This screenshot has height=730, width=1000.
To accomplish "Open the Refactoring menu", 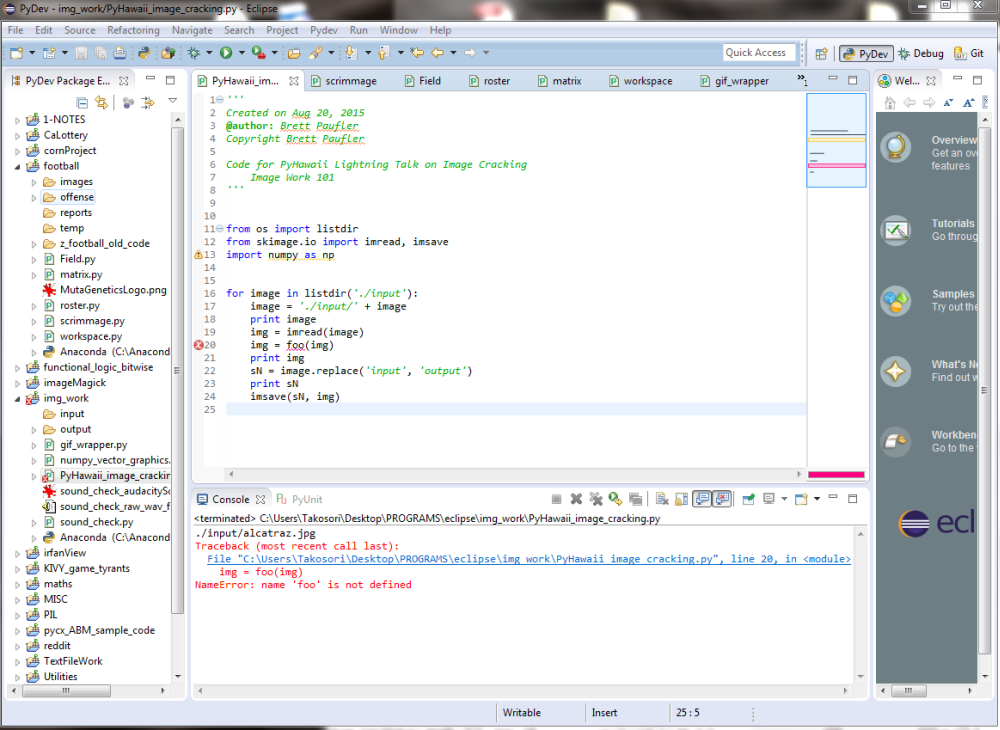I will point(133,30).
